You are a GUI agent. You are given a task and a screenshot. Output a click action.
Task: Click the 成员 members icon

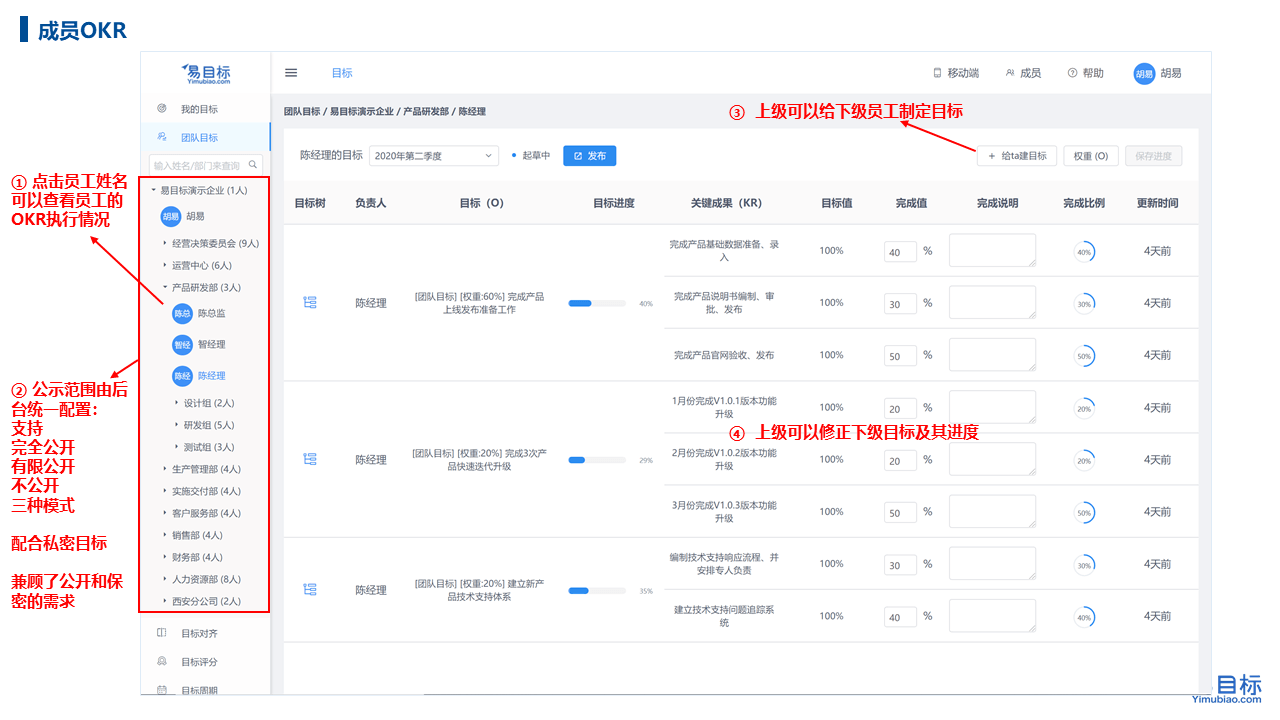click(x=1010, y=73)
